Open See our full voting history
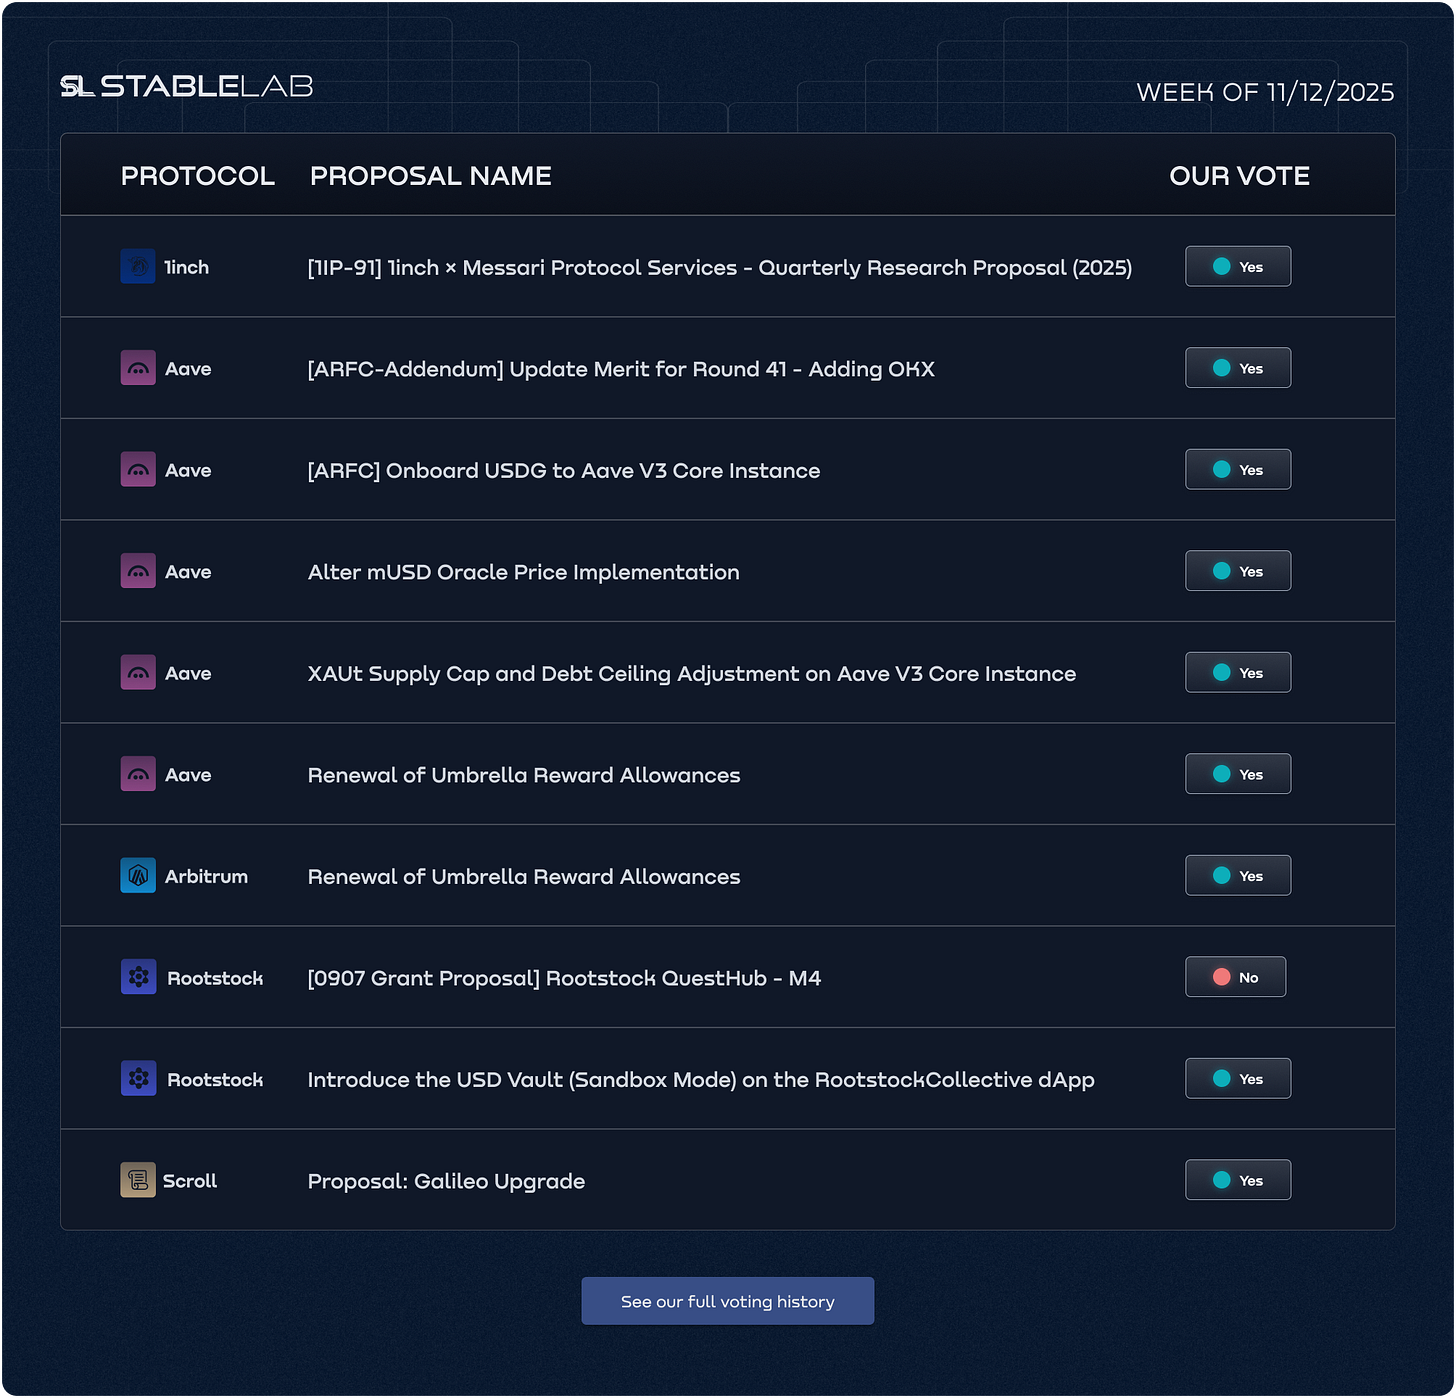The image size is (1456, 1398). coord(728,1301)
